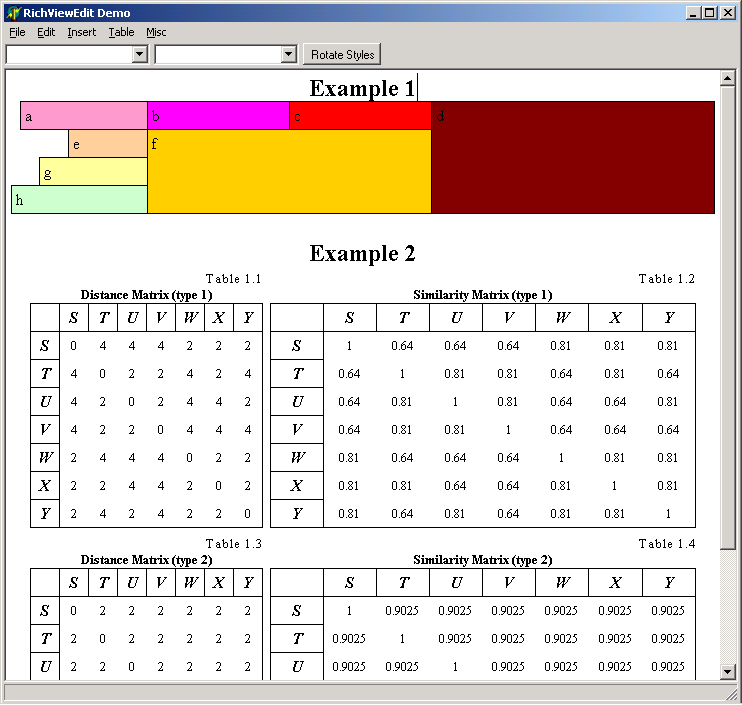Click the pink cell labeled a

[84, 116]
